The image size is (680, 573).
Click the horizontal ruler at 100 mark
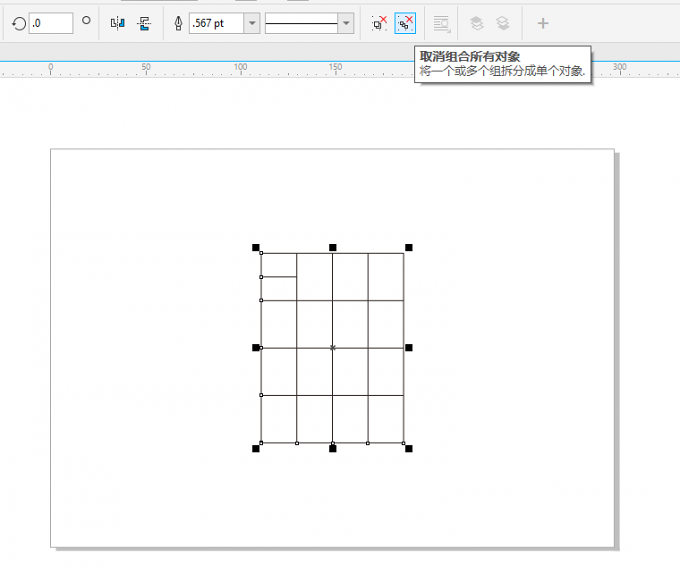tap(240, 70)
